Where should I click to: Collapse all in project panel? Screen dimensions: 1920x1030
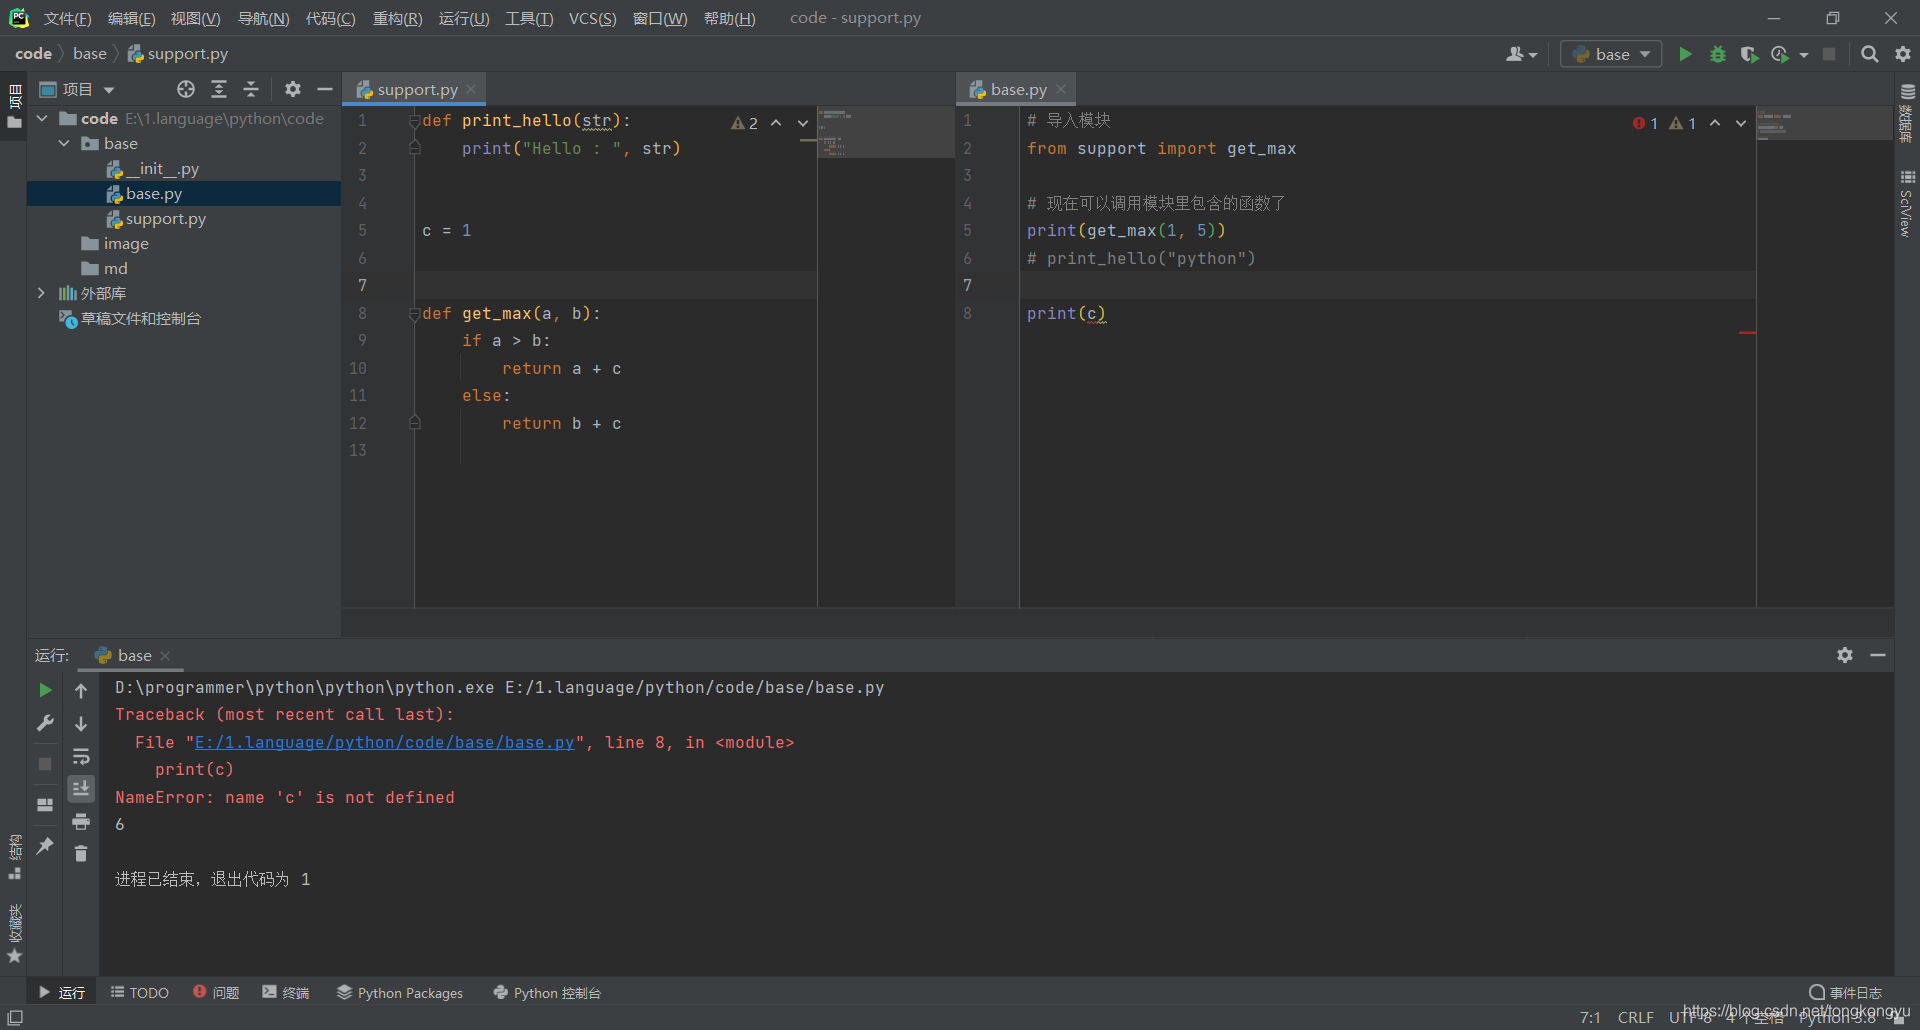tap(251, 89)
